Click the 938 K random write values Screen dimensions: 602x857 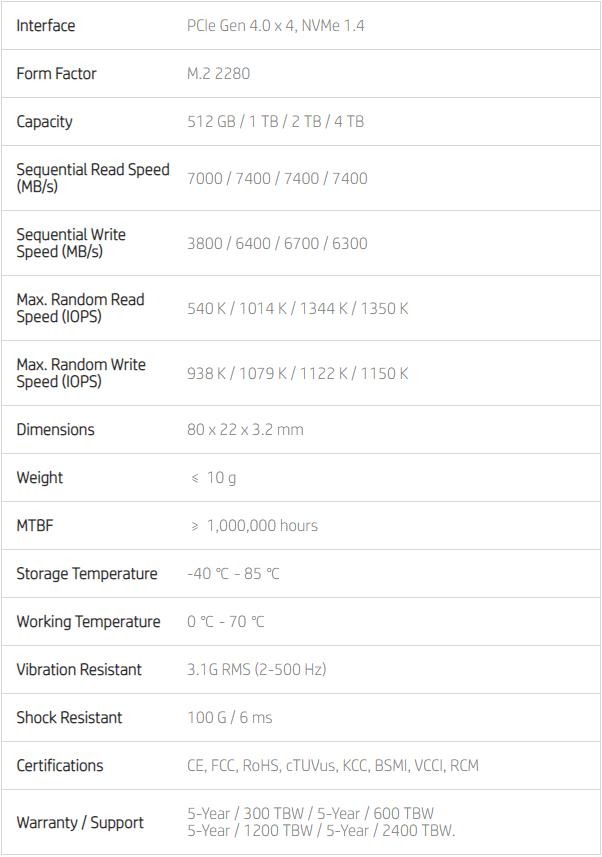pos(297,374)
